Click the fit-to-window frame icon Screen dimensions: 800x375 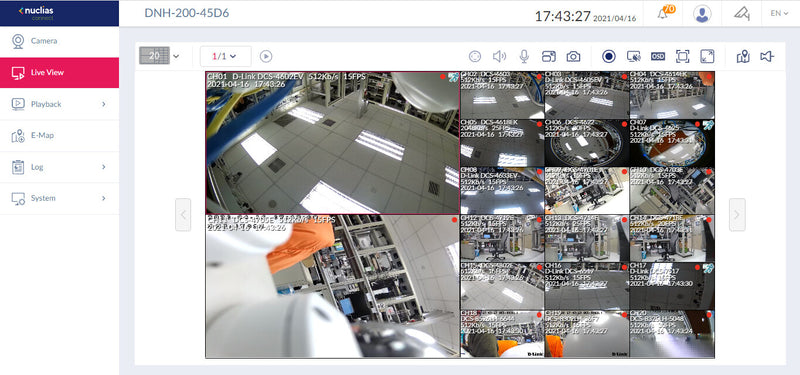[683, 57]
